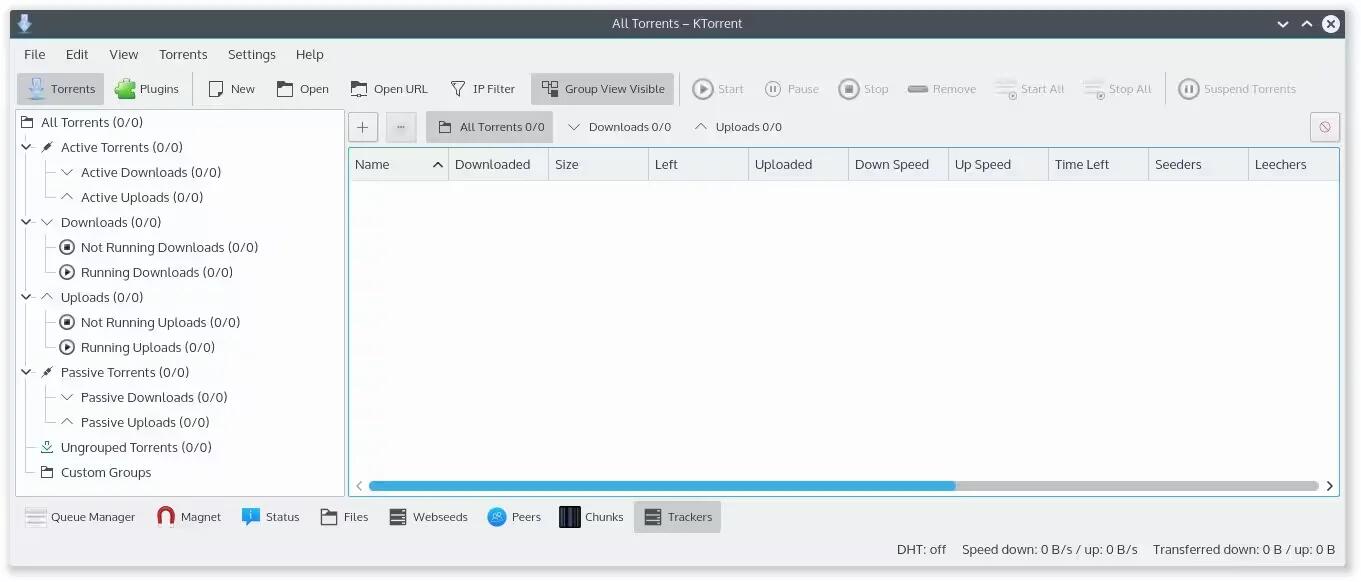This screenshot has height=582, width=1361.
Task: Select Not Running Uploads (0/0)
Action: pos(161,322)
